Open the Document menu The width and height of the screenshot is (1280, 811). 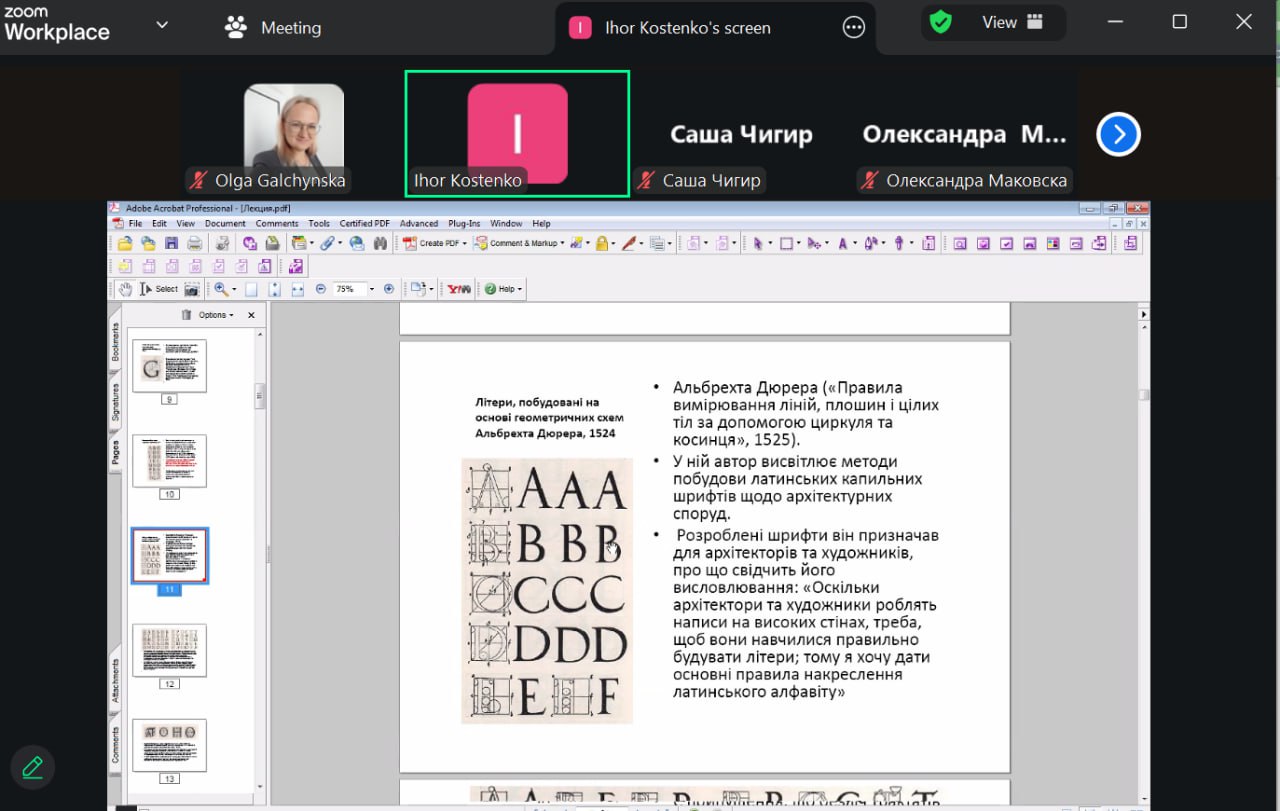point(225,224)
